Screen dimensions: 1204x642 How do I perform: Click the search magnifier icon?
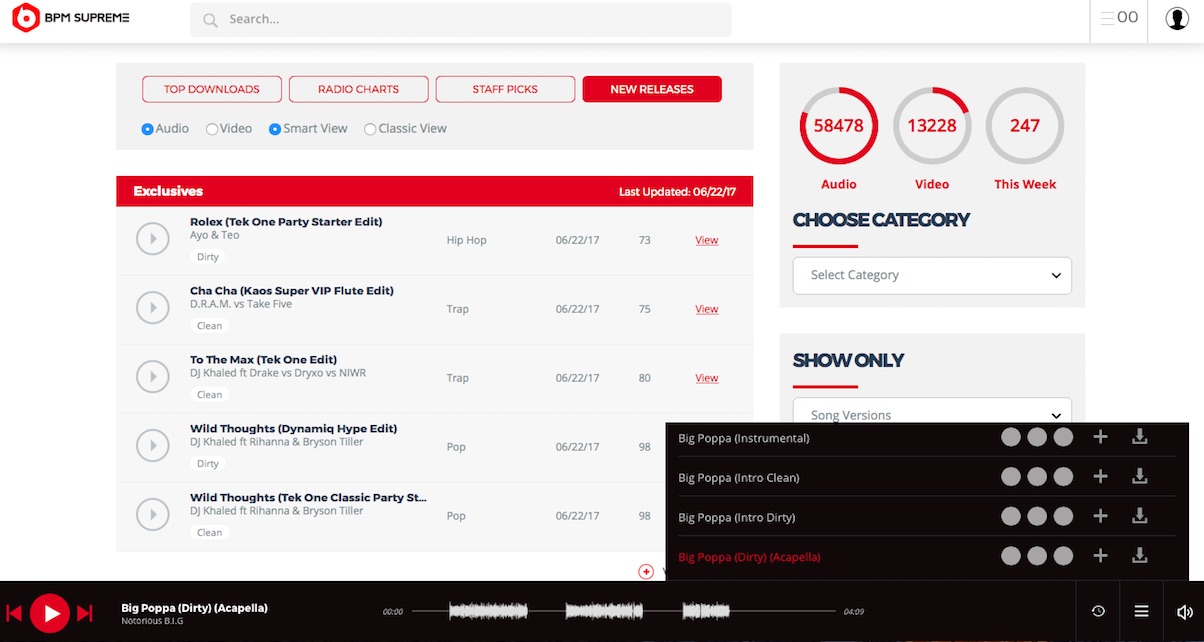pos(210,19)
